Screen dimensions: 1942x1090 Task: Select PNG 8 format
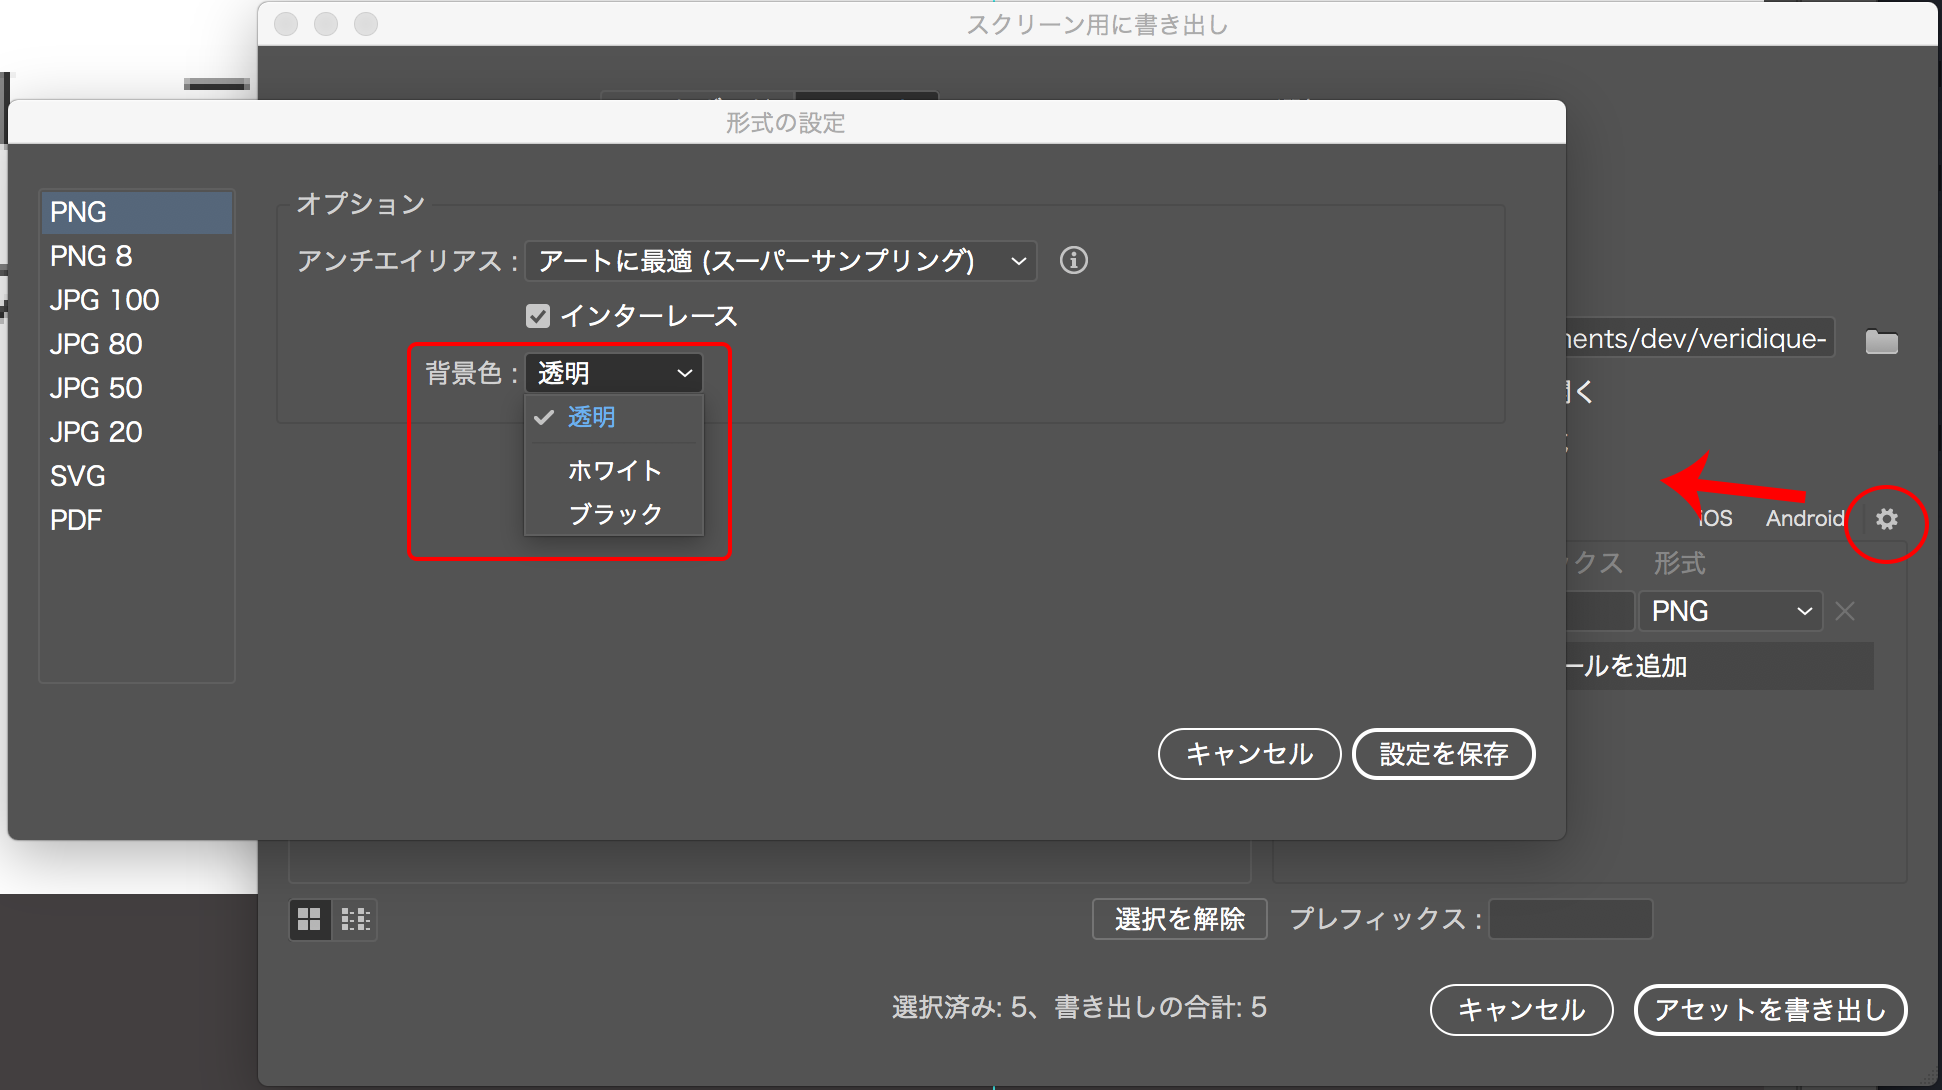click(x=137, y=256)
